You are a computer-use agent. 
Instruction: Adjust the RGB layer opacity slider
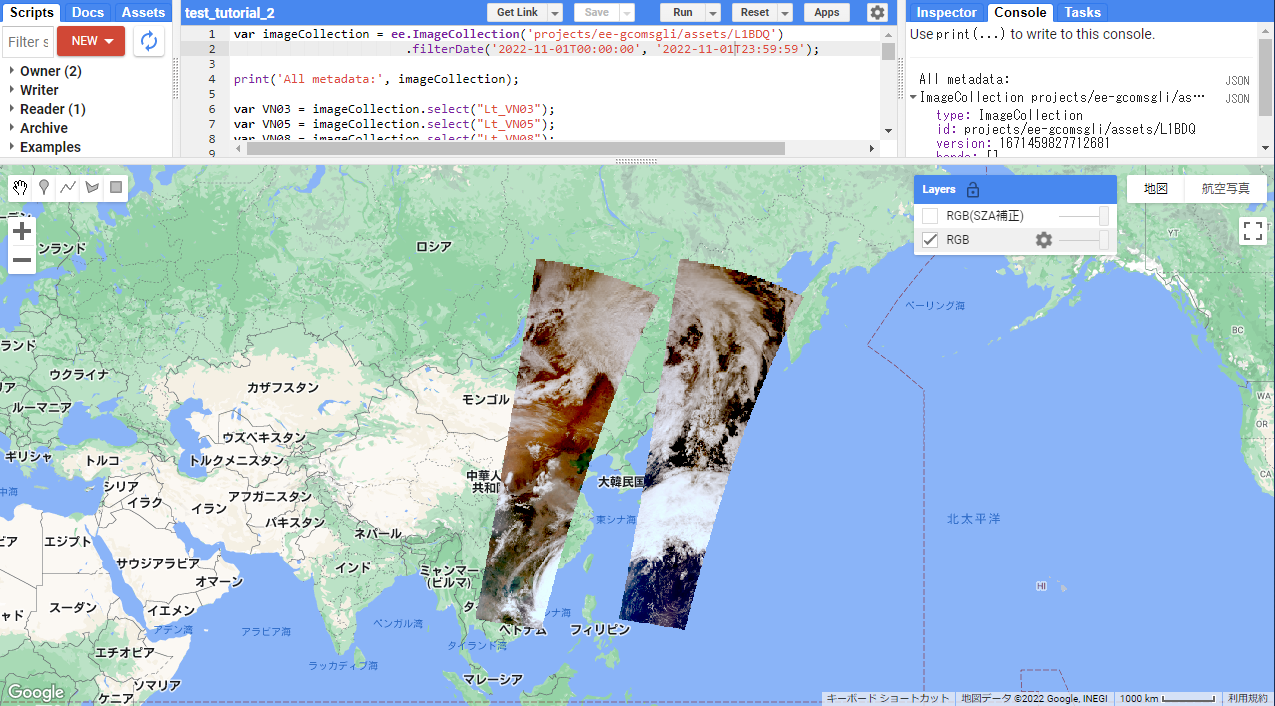coord(1084,240)
